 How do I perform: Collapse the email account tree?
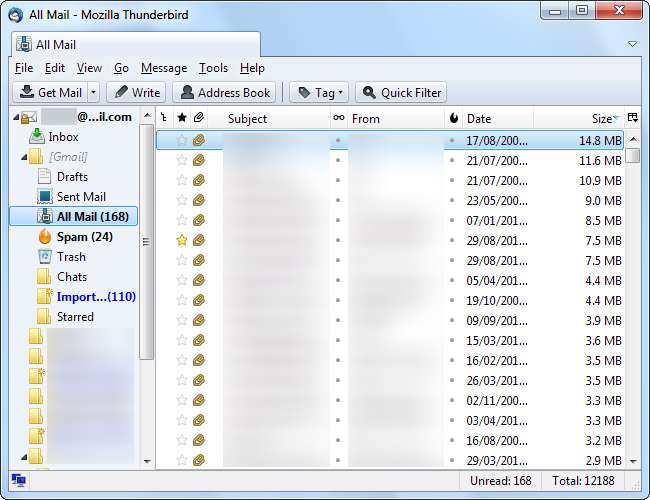(x=16, y=118)
